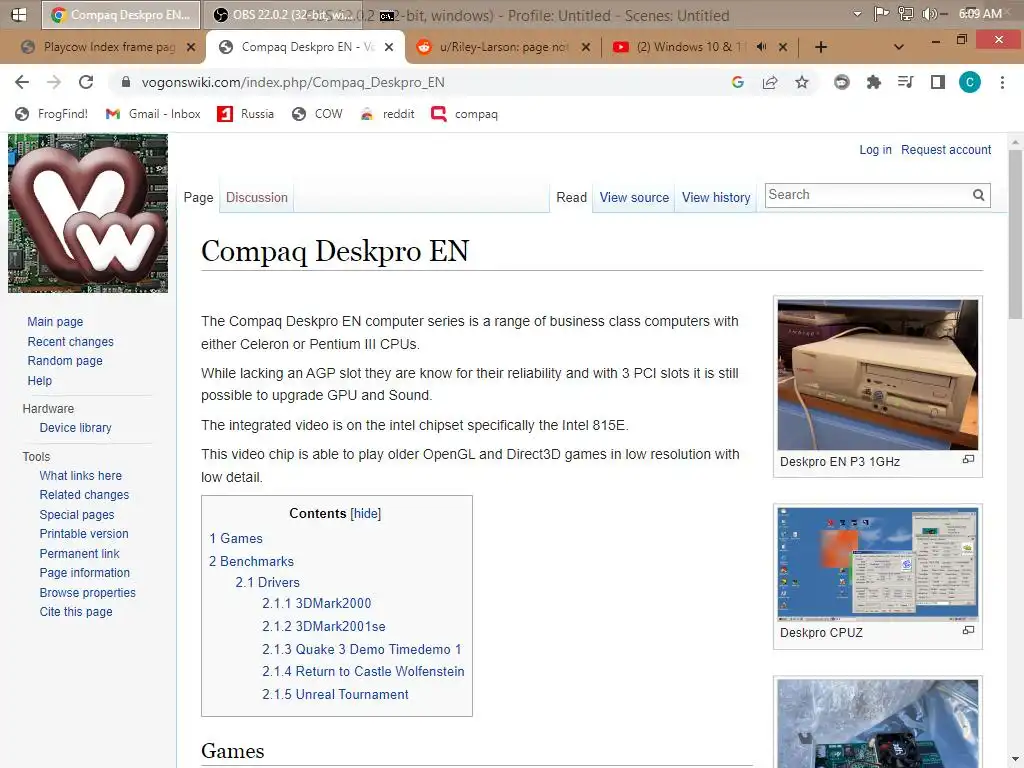This screenshot has height=768, width=1024.
Task: Bookmark this page with the star icon
Action: pos(802,82)
